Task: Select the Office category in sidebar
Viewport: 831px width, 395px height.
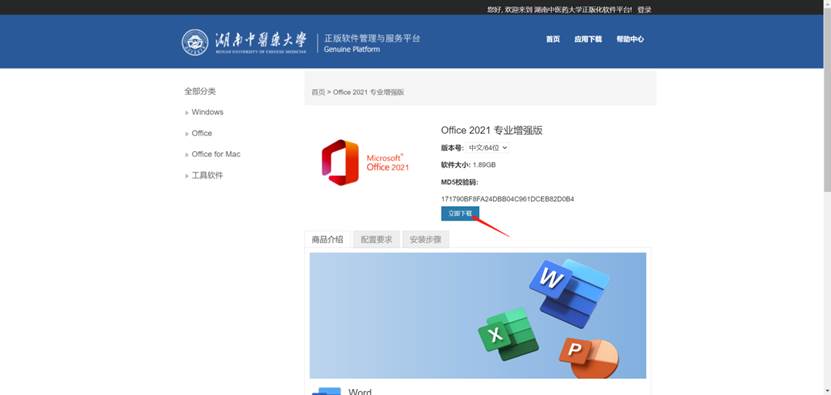Action: tap(201, 133)
